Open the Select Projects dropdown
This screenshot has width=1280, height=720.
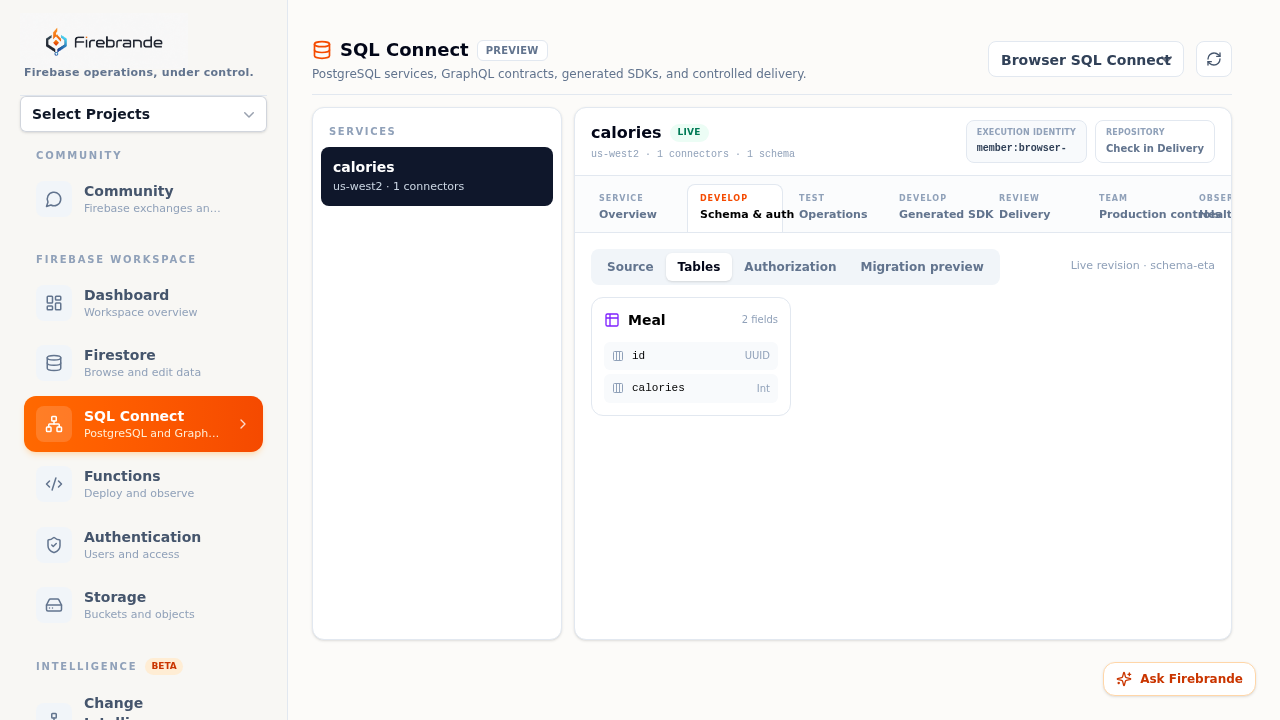click(x=143, y=114)
